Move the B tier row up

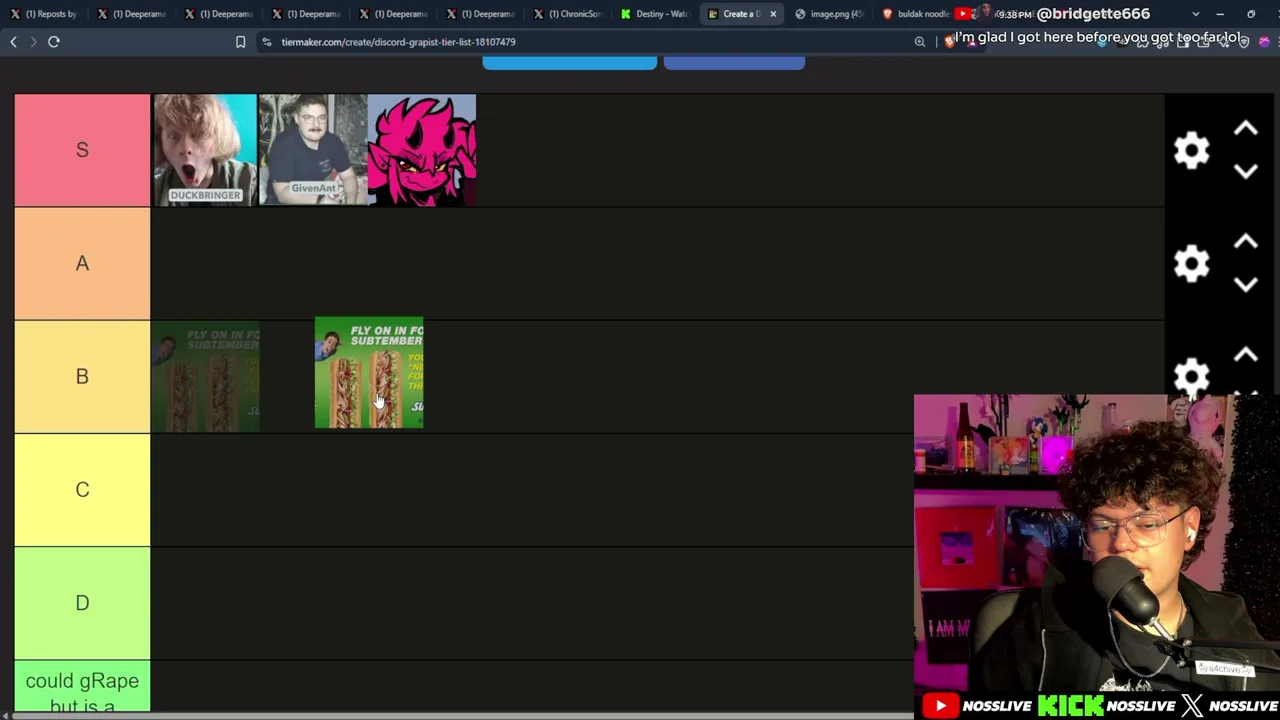point(1245,355)
